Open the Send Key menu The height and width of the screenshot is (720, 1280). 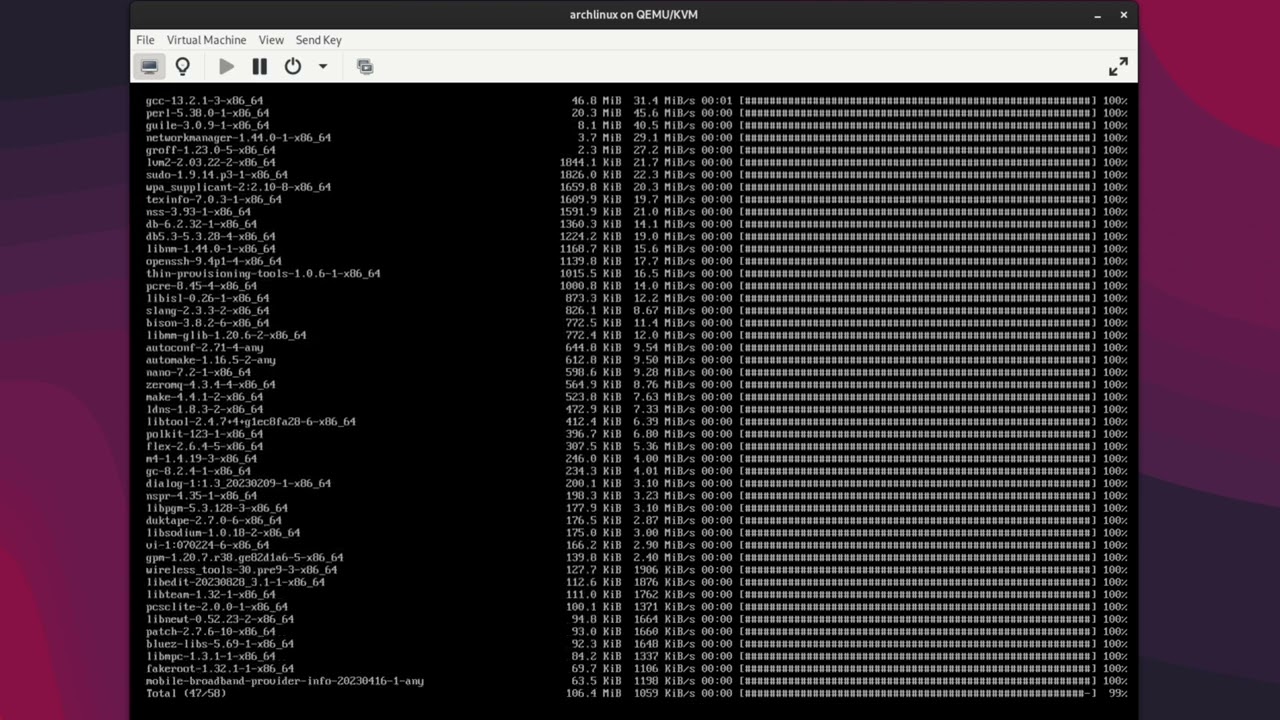pyautogui.click(x=318, y=40)
